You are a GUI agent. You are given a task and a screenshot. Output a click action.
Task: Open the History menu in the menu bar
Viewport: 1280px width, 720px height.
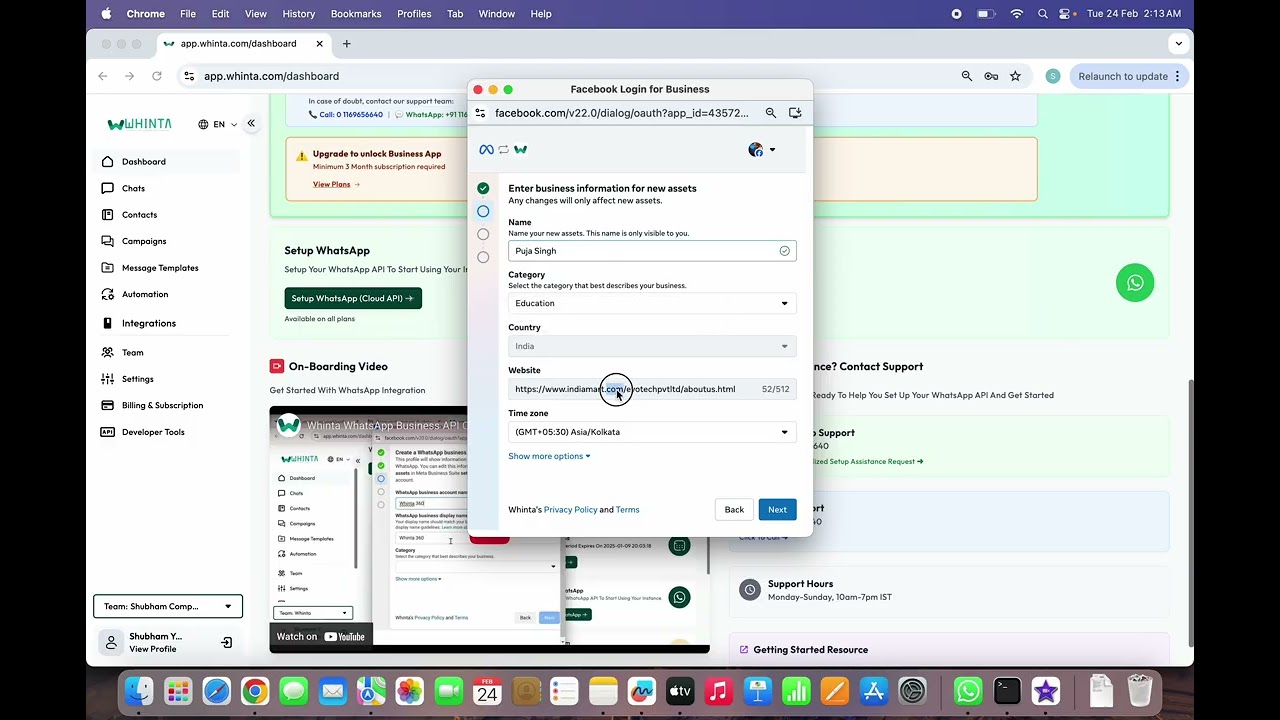tap(299, 14)
